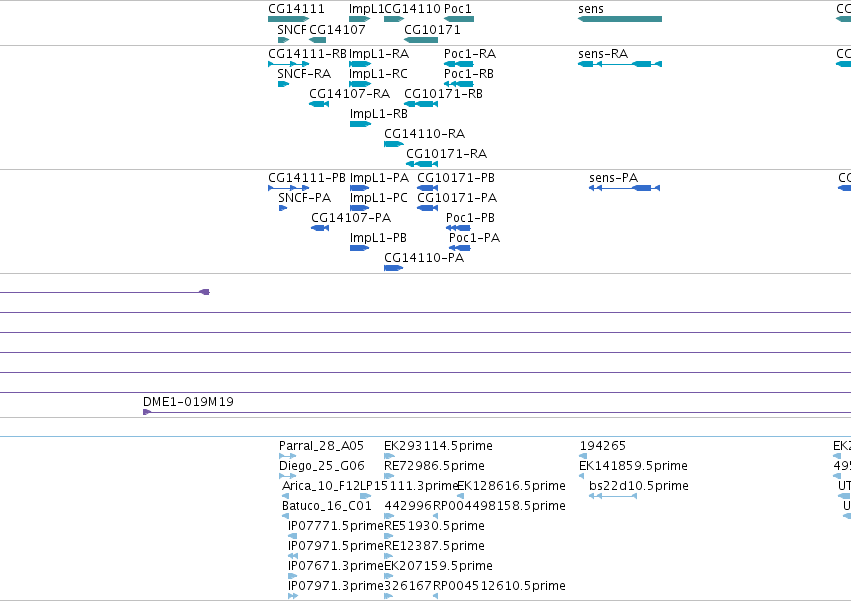Click the Poc1 gene bar
The height and width of the screenshot is (601, 851).
pyautogui.click(x=459, y=19)
